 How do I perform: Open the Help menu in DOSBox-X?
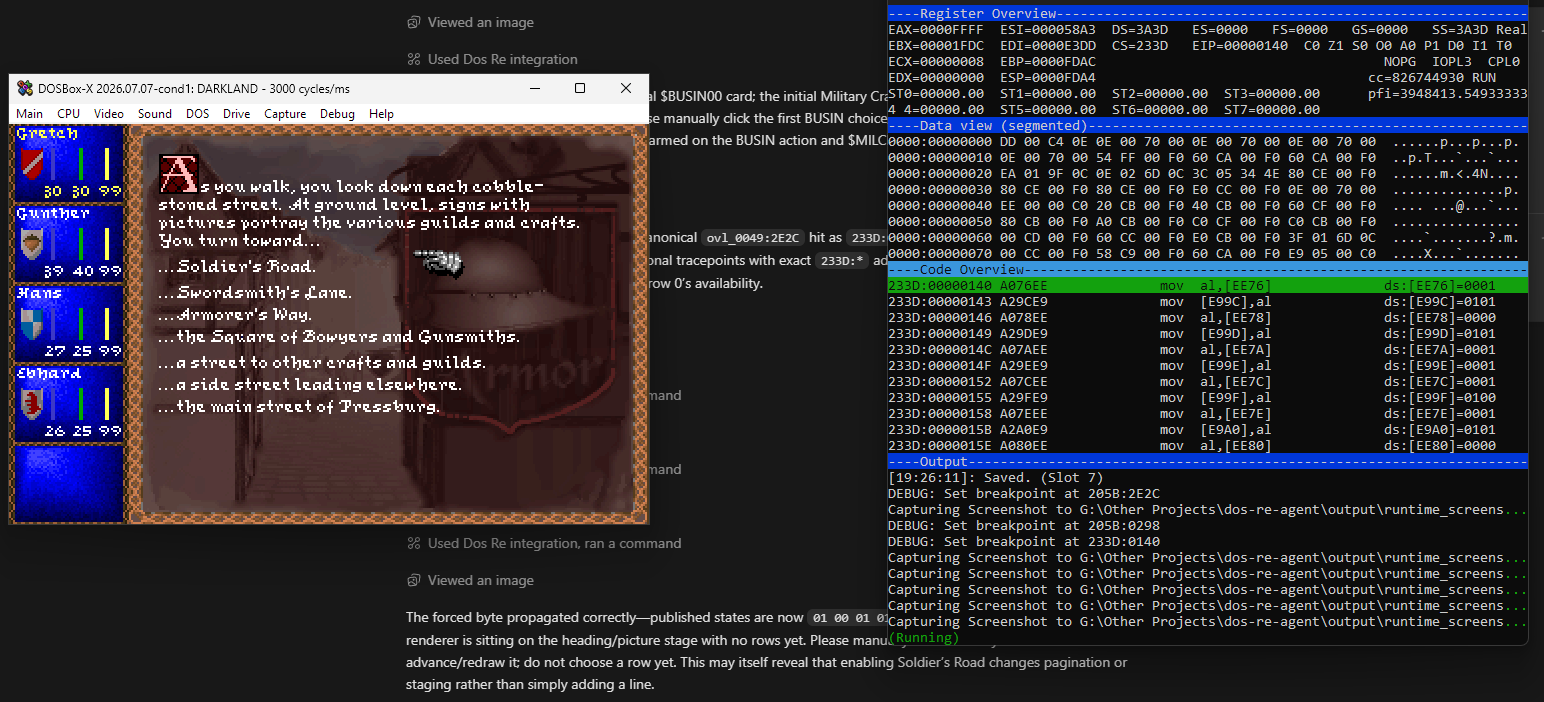[x=381, y=114]
